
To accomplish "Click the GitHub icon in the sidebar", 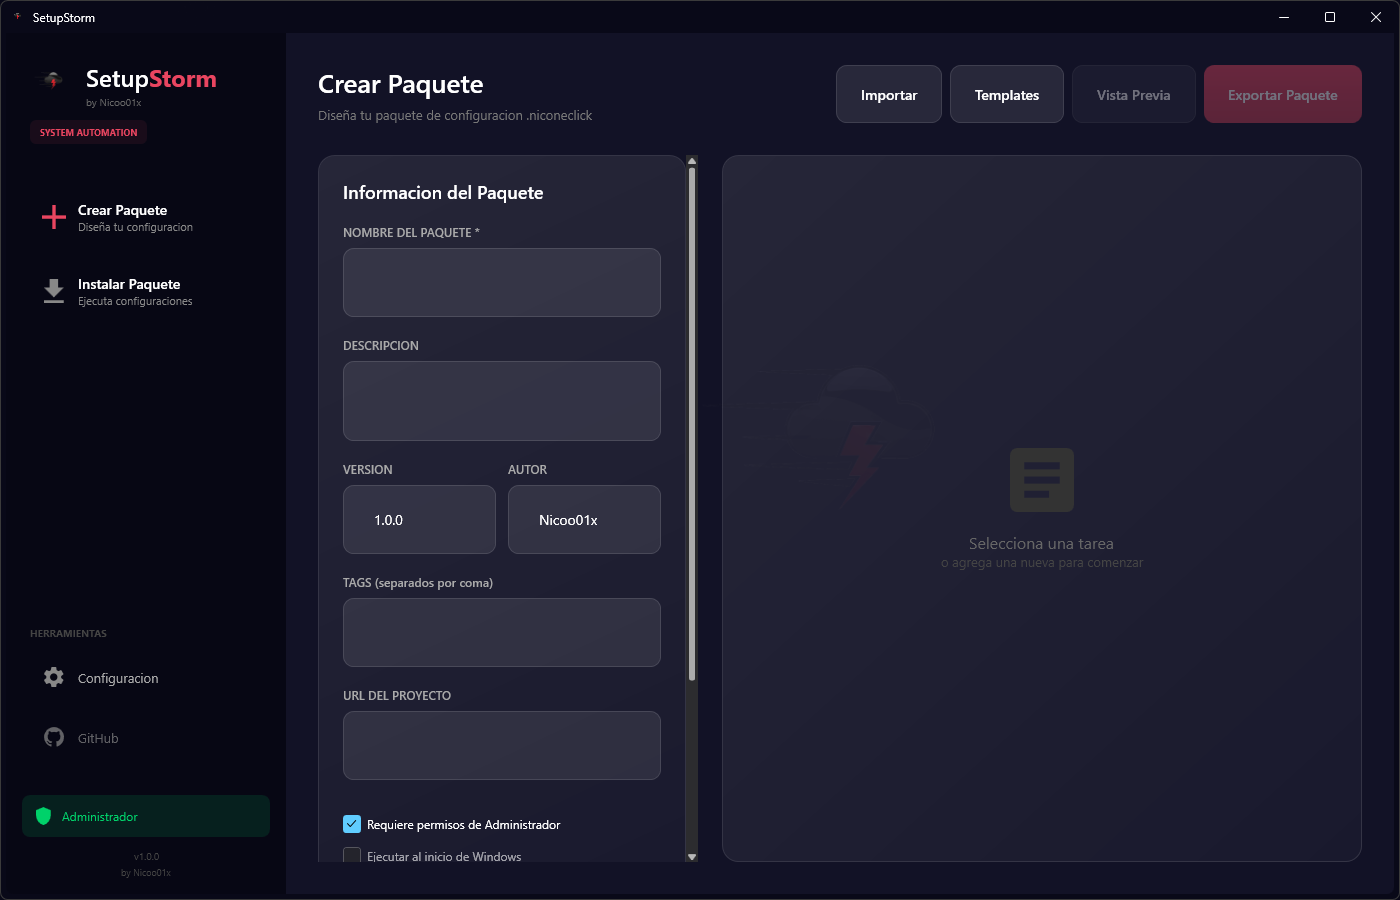I will pos(52,737).
